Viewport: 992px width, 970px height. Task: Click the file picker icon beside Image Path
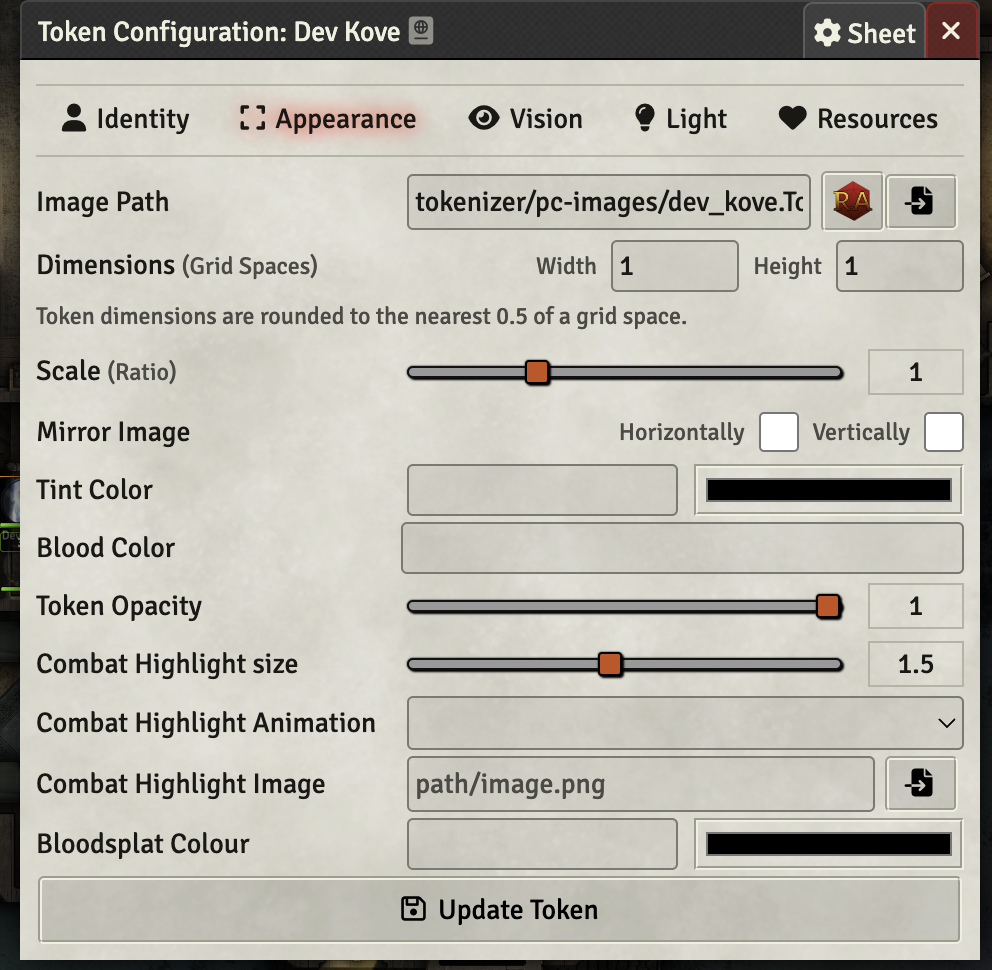point(920,201)
